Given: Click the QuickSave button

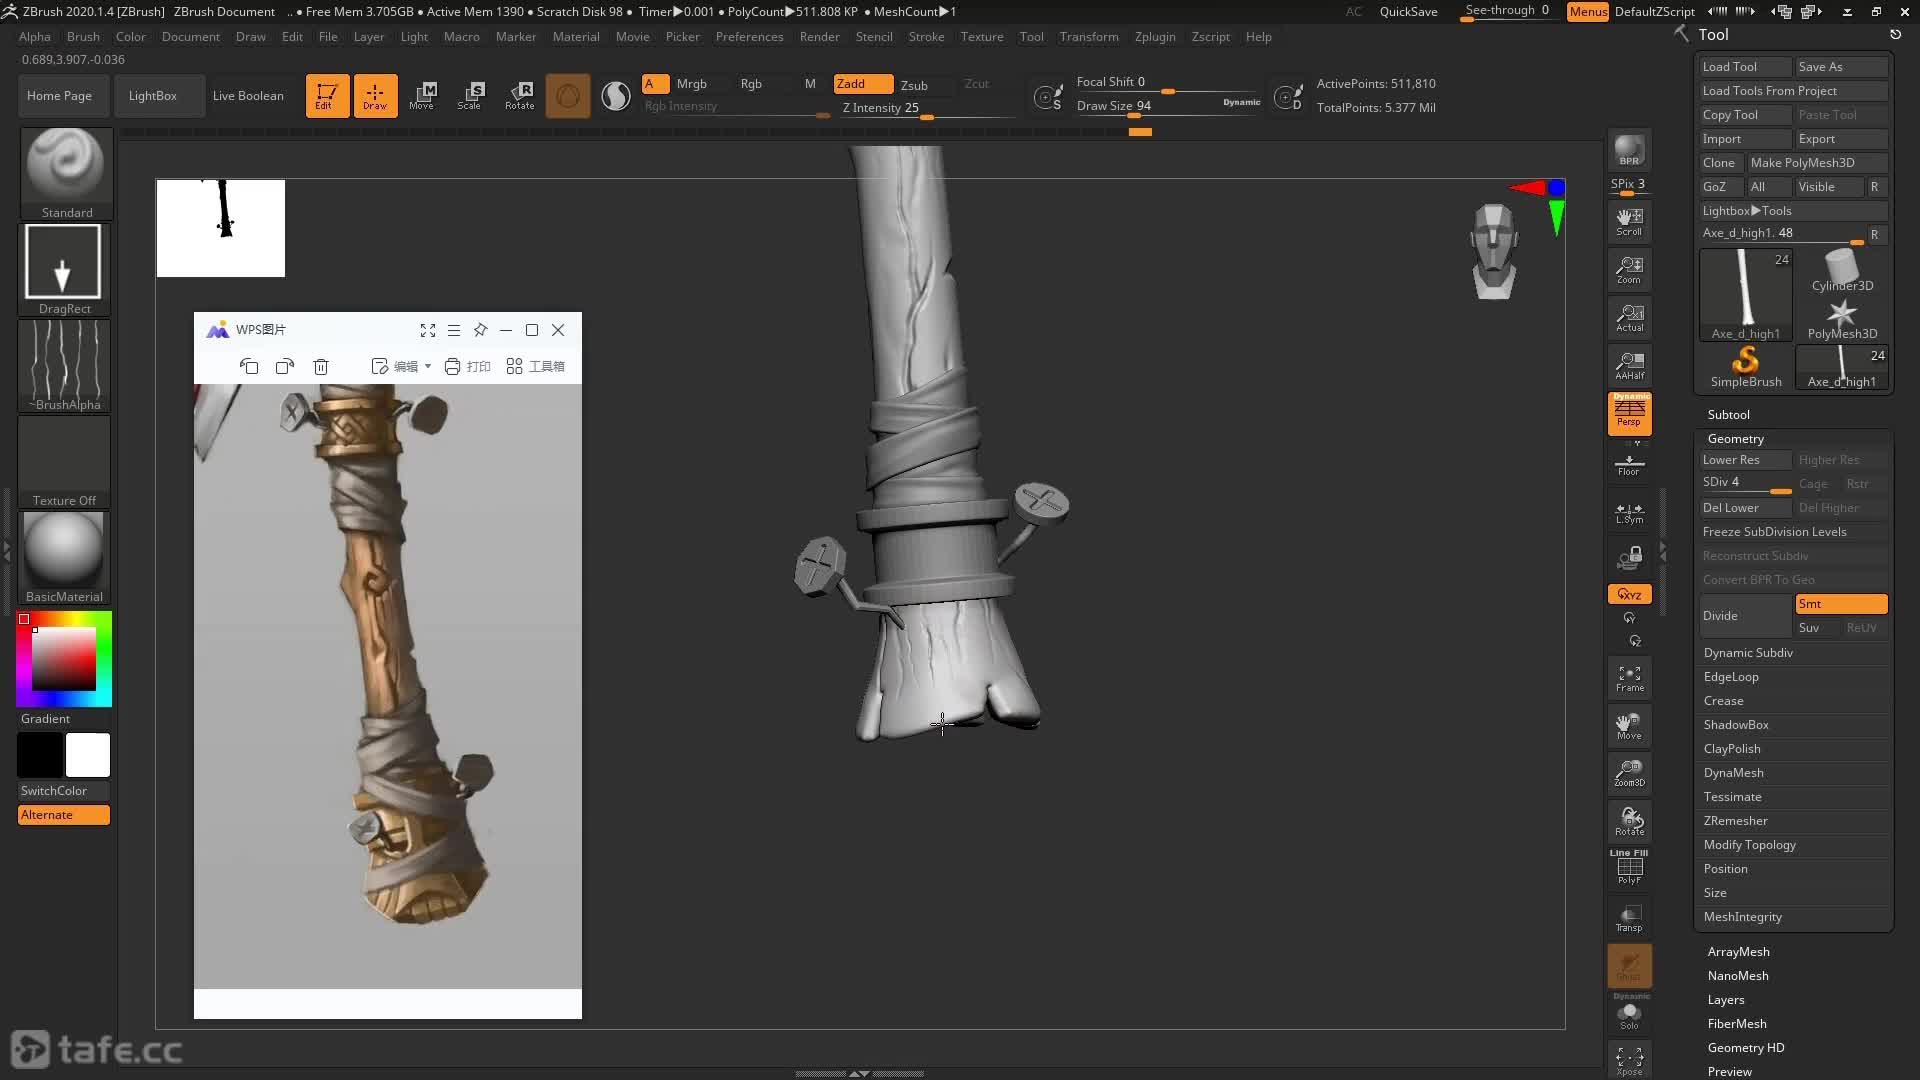Looking at the screenshot, I should coord(1408,12).
